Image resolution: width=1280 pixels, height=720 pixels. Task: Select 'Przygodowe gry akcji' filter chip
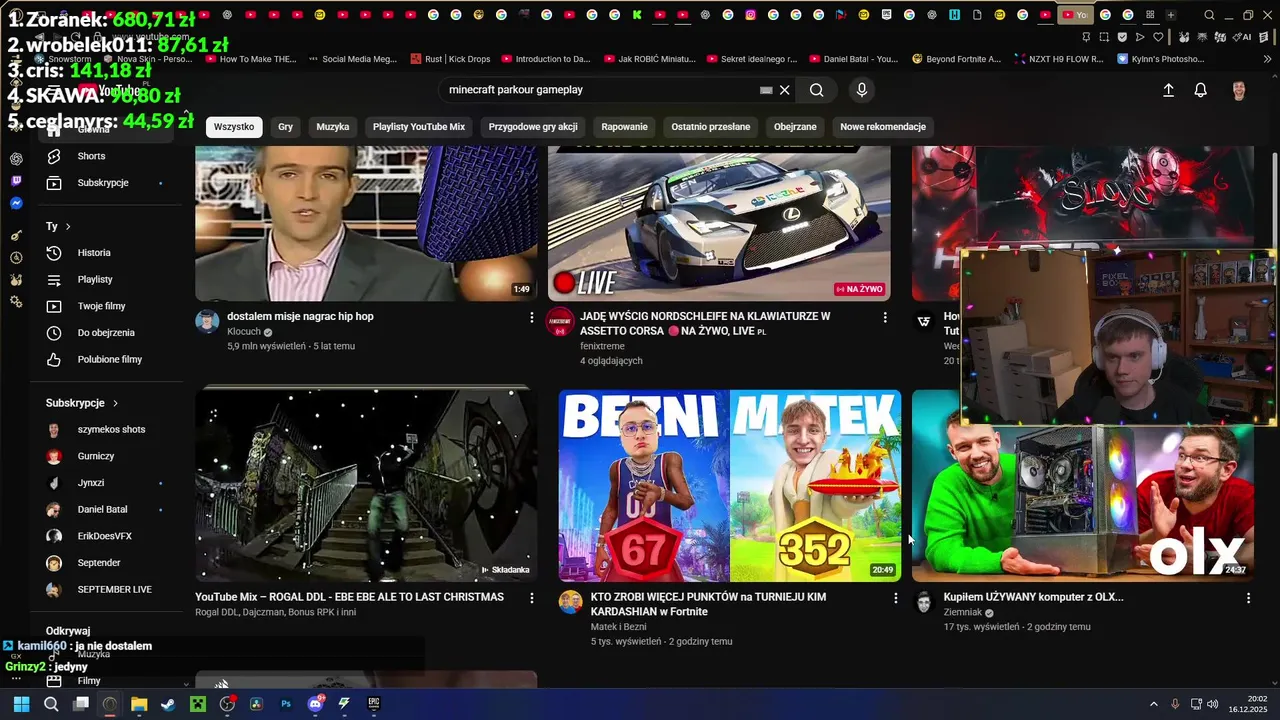point(533,127)
